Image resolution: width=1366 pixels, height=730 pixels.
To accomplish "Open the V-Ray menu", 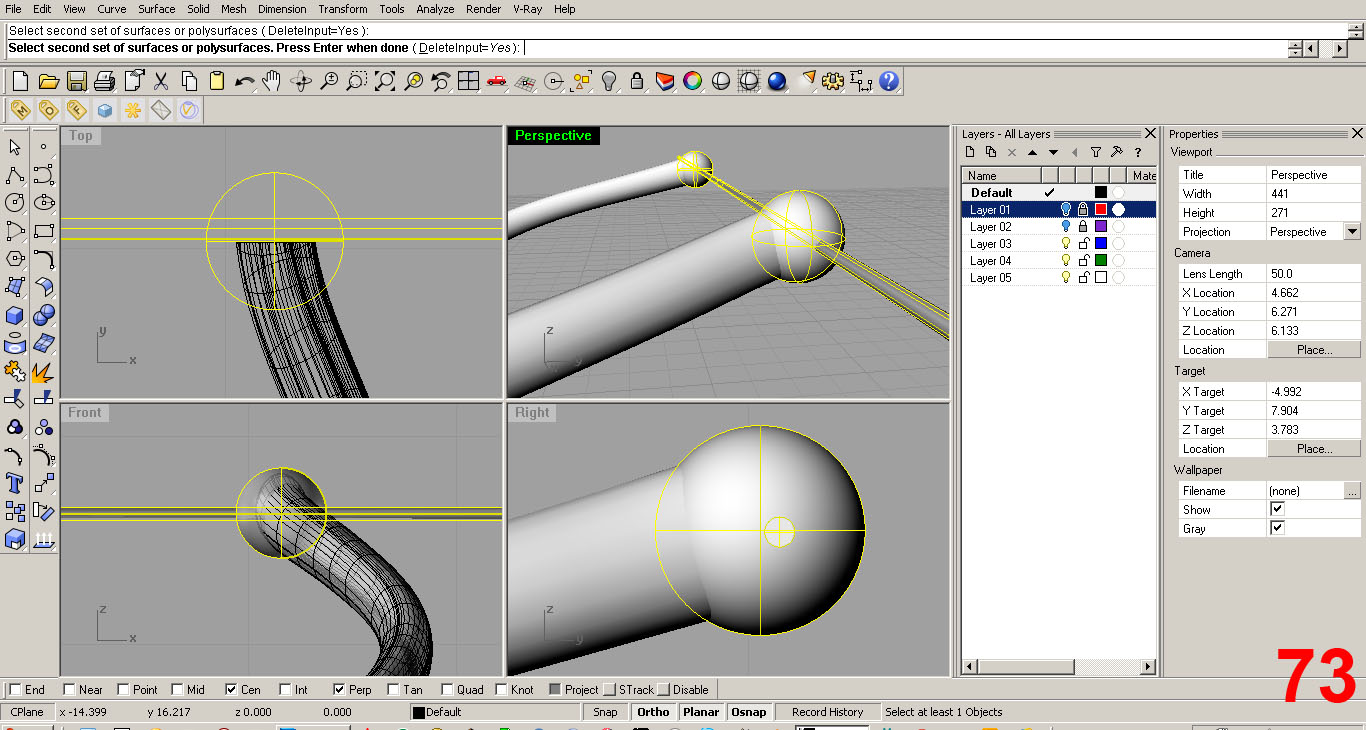I will coord(528,9).
